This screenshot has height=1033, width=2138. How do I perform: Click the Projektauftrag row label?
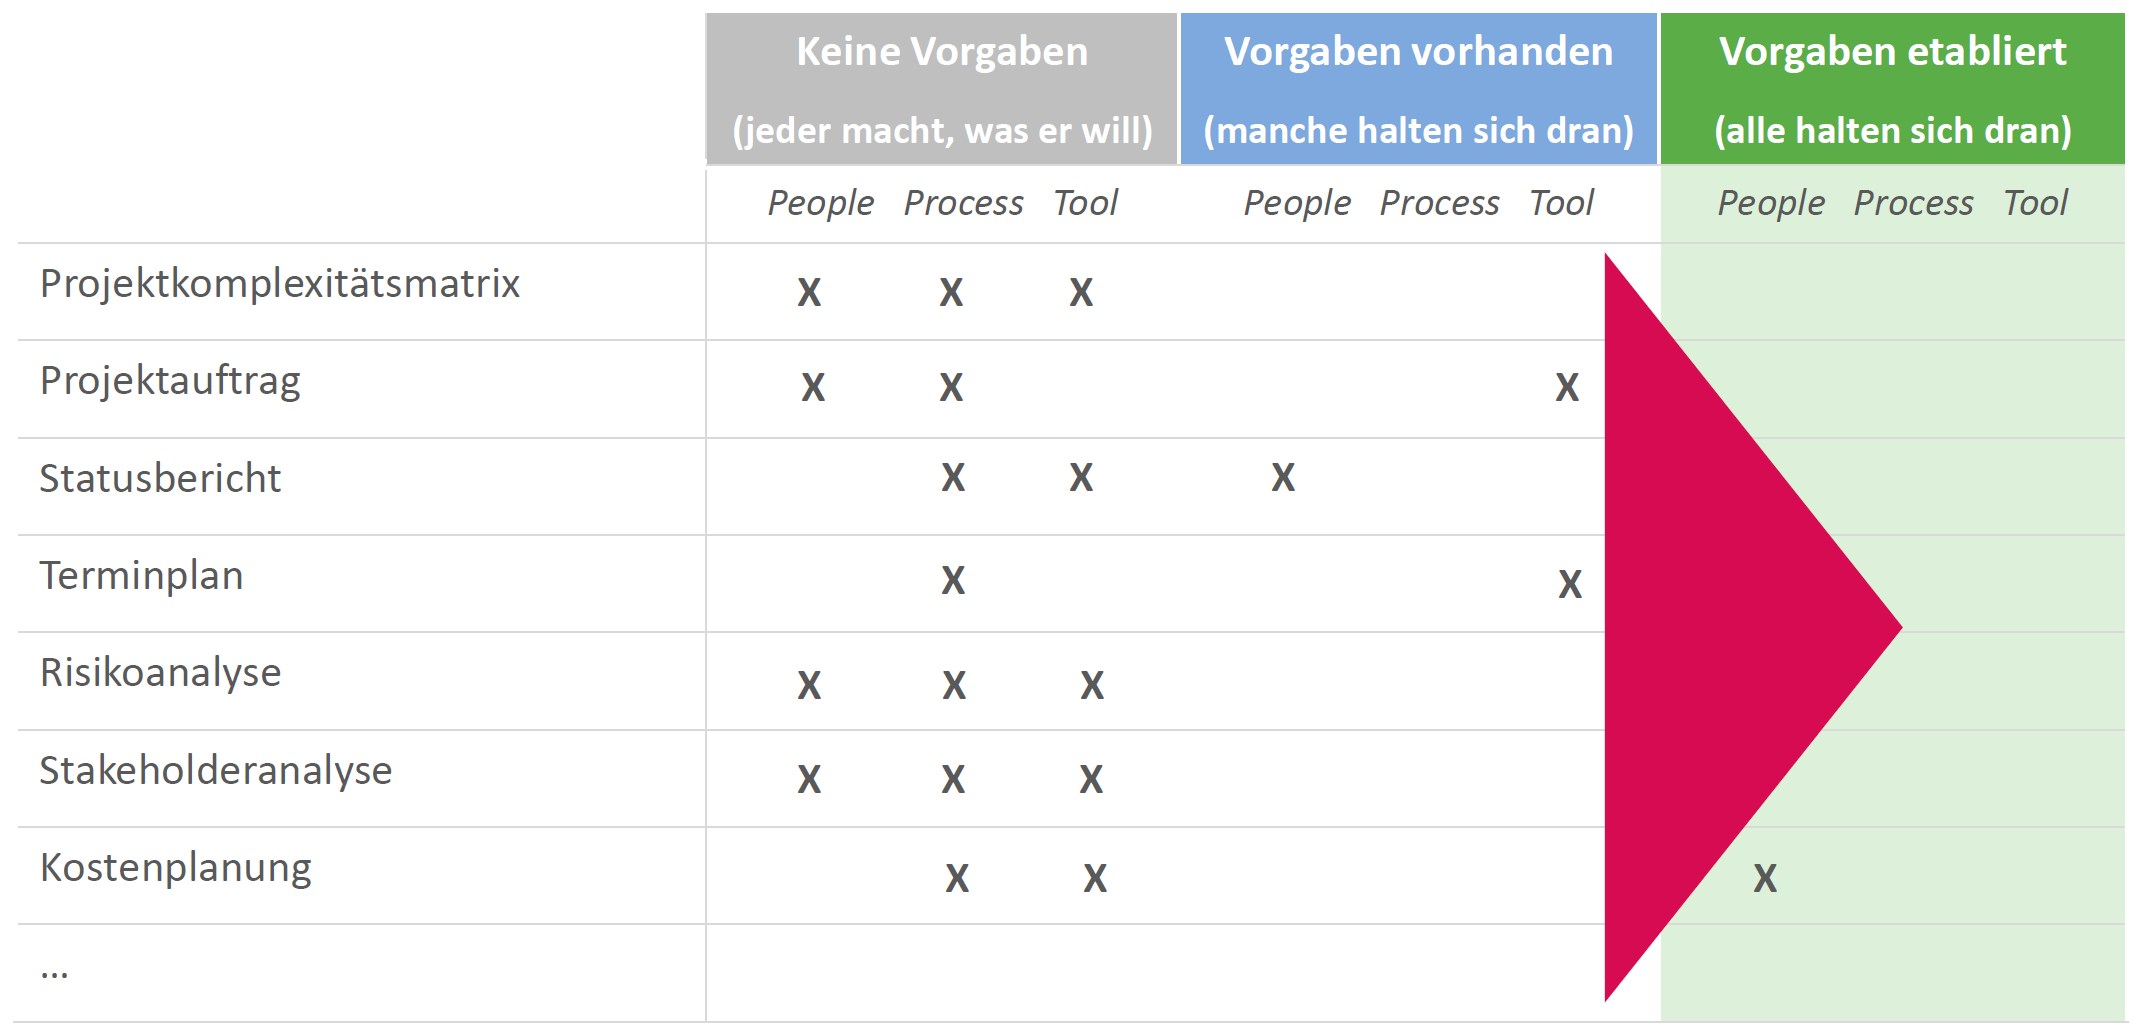point(170,381)
